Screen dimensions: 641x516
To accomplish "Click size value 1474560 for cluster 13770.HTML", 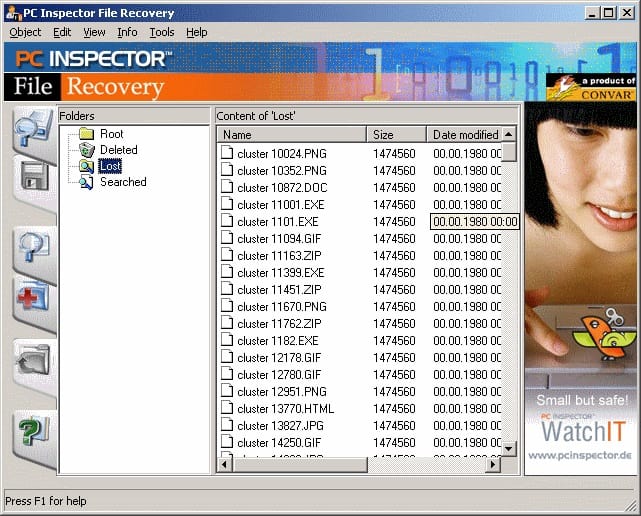I will point(394,409).
